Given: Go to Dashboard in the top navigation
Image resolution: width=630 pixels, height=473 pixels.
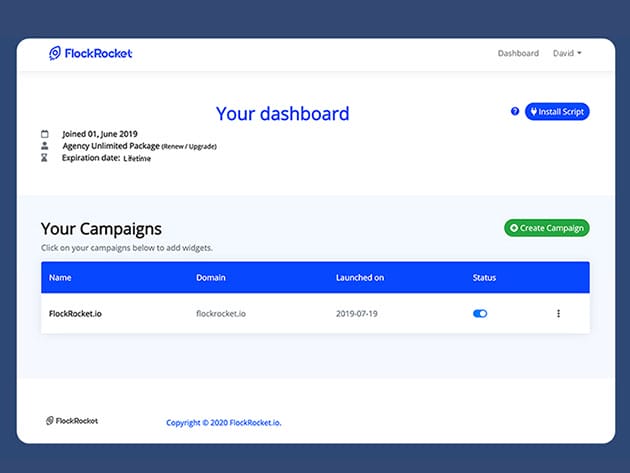Looking at the screenshot, I should click(x=518, y=53).
